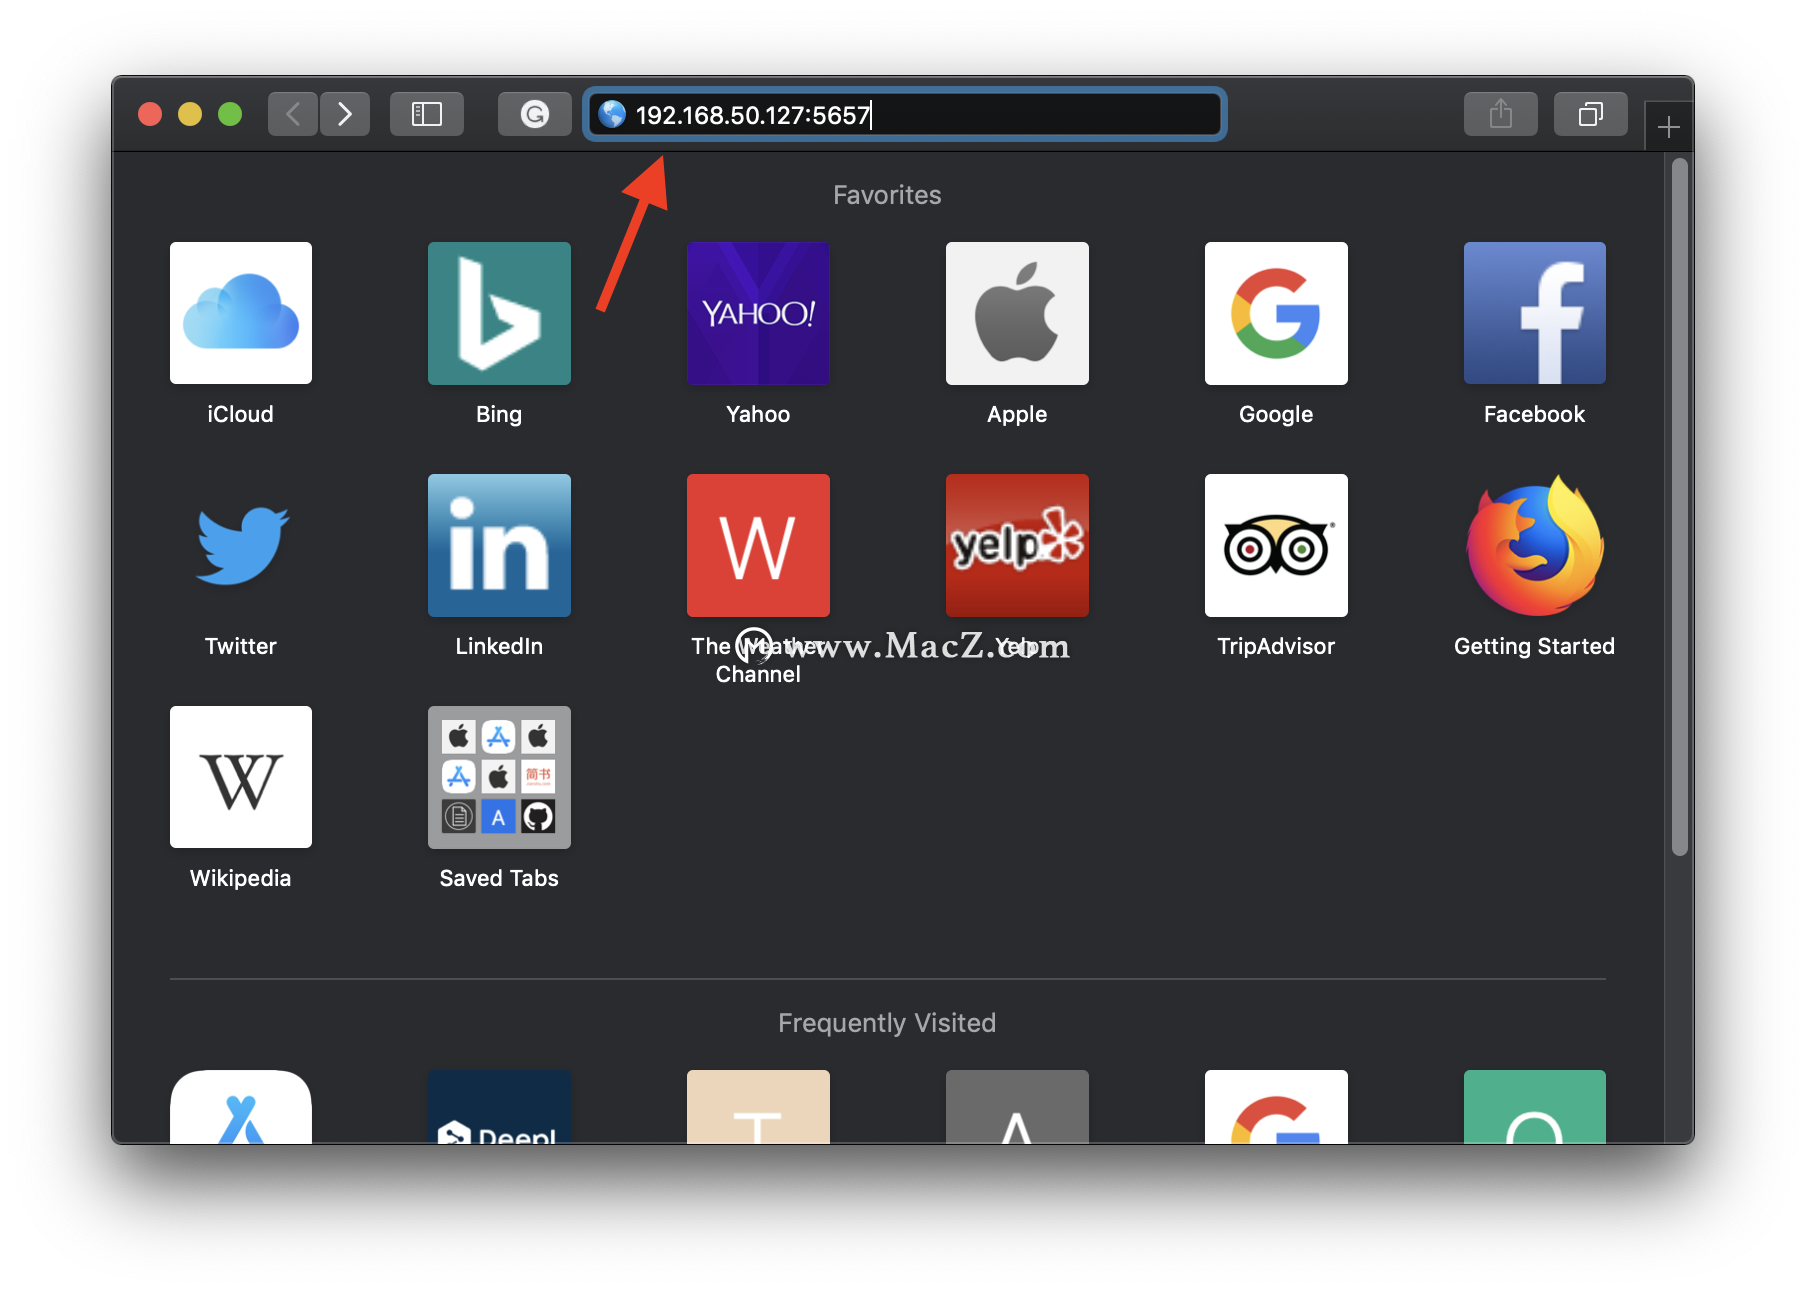Open The Weather Channel favorite
The image size is (1806, 1292).
(x=758, y=545)
